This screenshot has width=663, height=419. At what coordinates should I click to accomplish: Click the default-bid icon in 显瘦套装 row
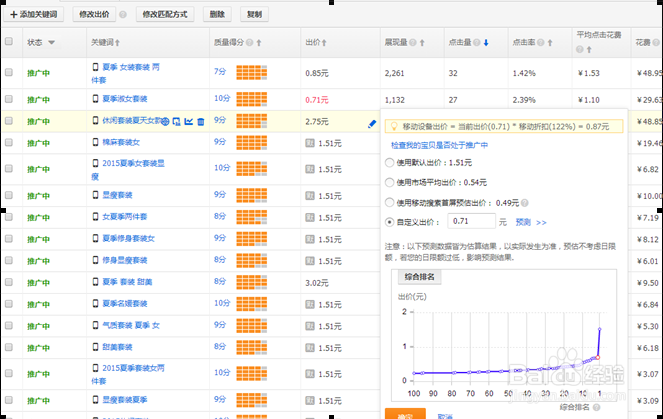[310, 196]
